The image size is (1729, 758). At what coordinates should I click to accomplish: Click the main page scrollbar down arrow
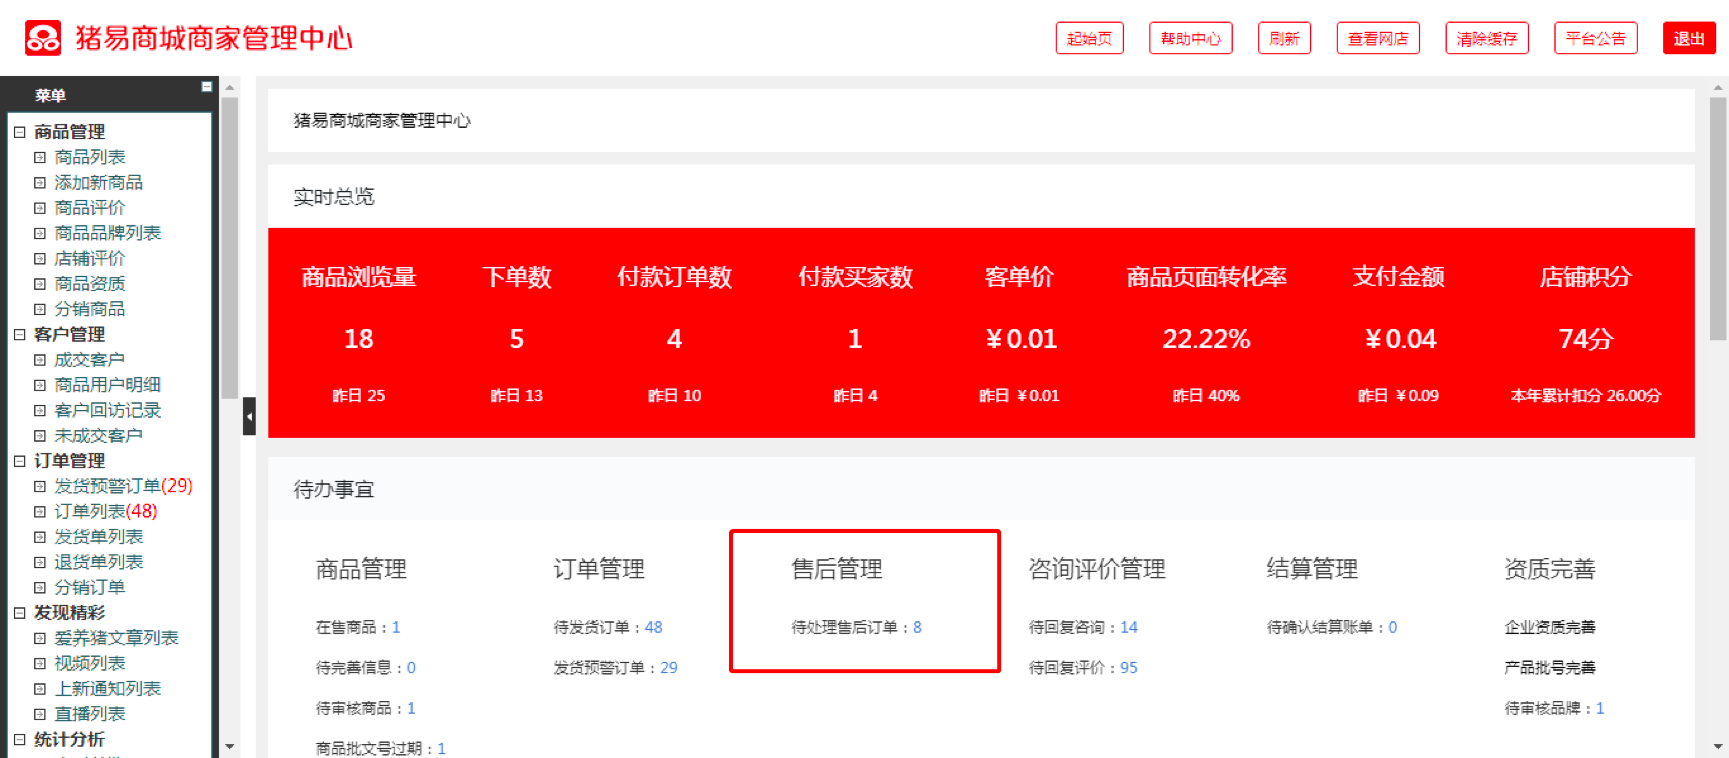click(x=1718, y=746)
